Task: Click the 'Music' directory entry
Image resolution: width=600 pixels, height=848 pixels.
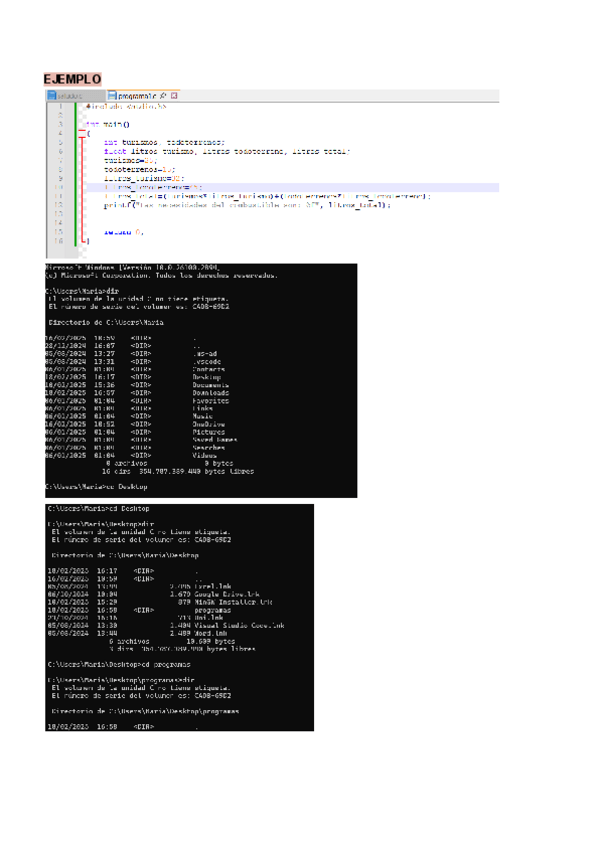Action: pos(202,416)
